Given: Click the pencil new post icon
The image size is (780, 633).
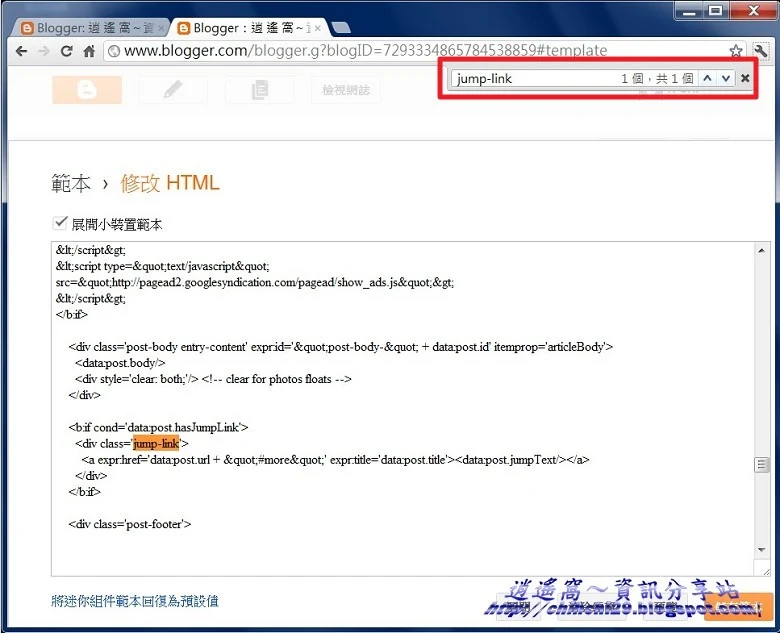Looking at the screenshot, I should [x=173, y=90].
